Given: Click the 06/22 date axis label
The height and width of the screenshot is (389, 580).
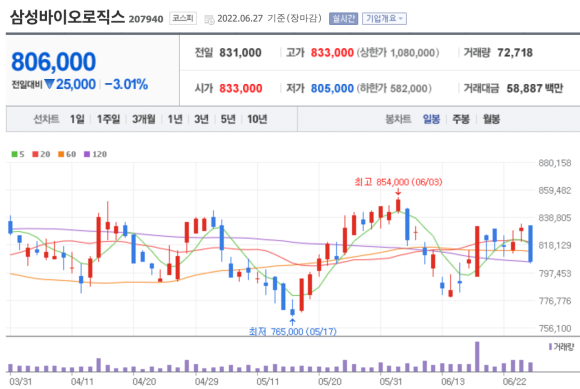Looking at the screenshot, I should [x=515, y=381].
